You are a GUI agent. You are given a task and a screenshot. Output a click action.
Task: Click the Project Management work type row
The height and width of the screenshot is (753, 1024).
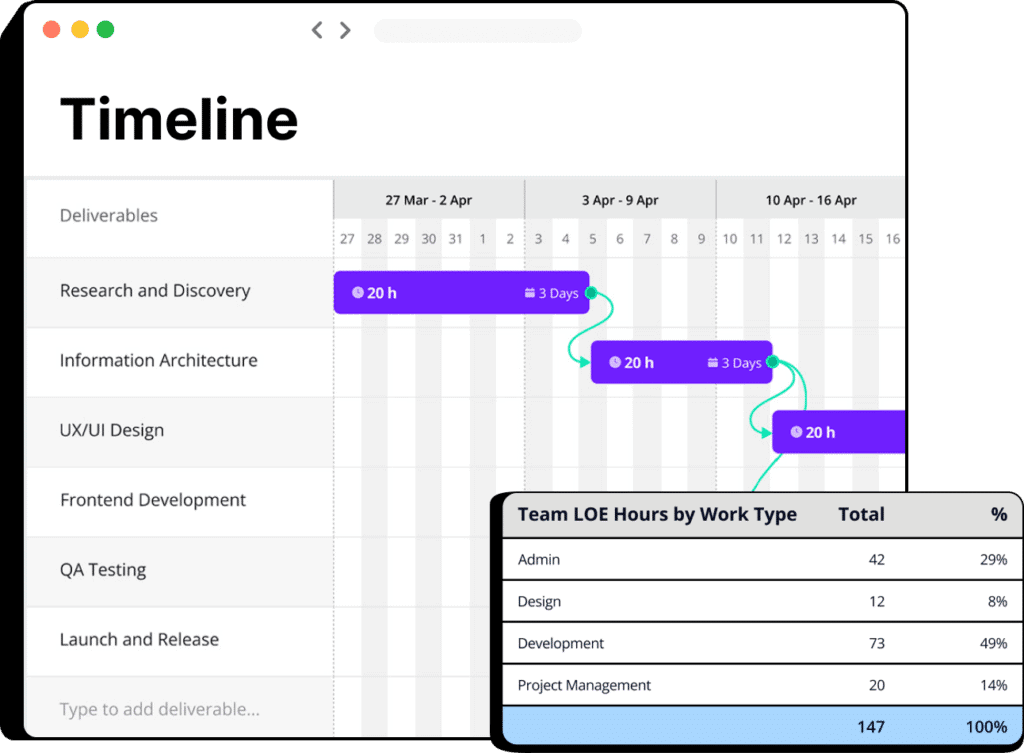pos(584,686)
